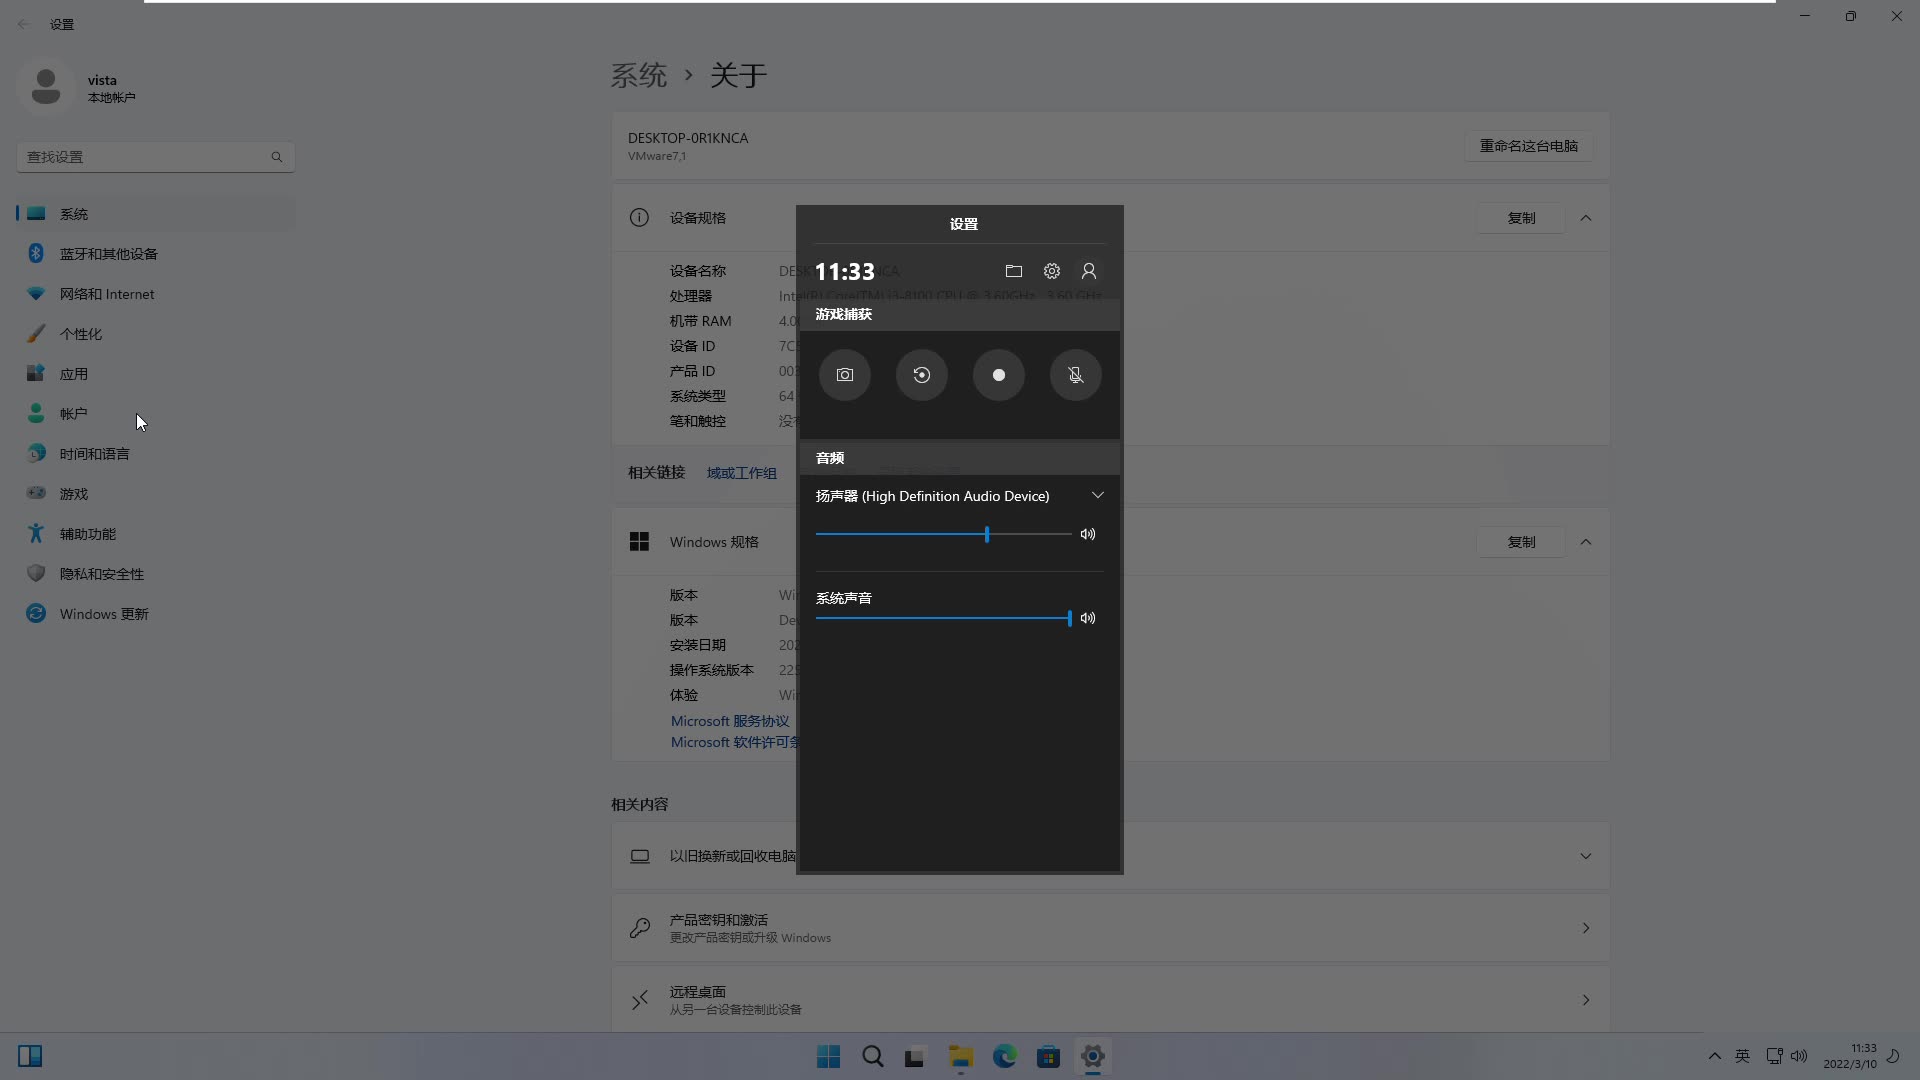This screenshot has width=1920, height=1080.
Task: Click the user account icon in quick settings
Action: [x=1088, y=270]
